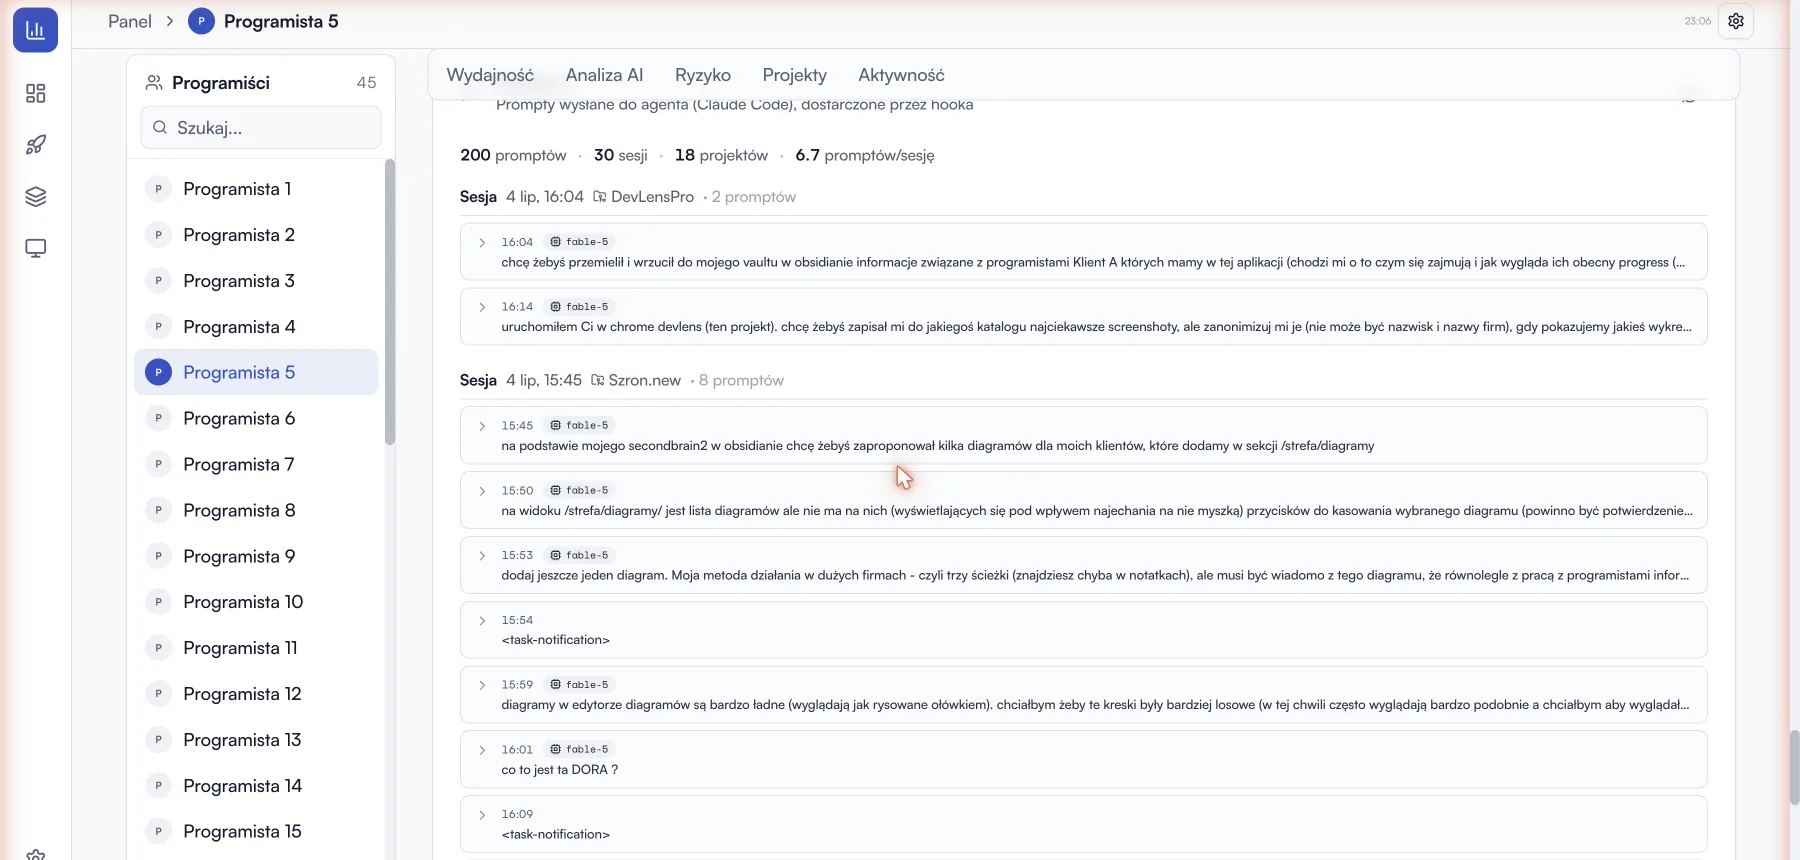The height and width of the screenshot is (860, 1800).
Task: Open the dashboard grid icon in sidebar
Action: (x=36, y=93)
